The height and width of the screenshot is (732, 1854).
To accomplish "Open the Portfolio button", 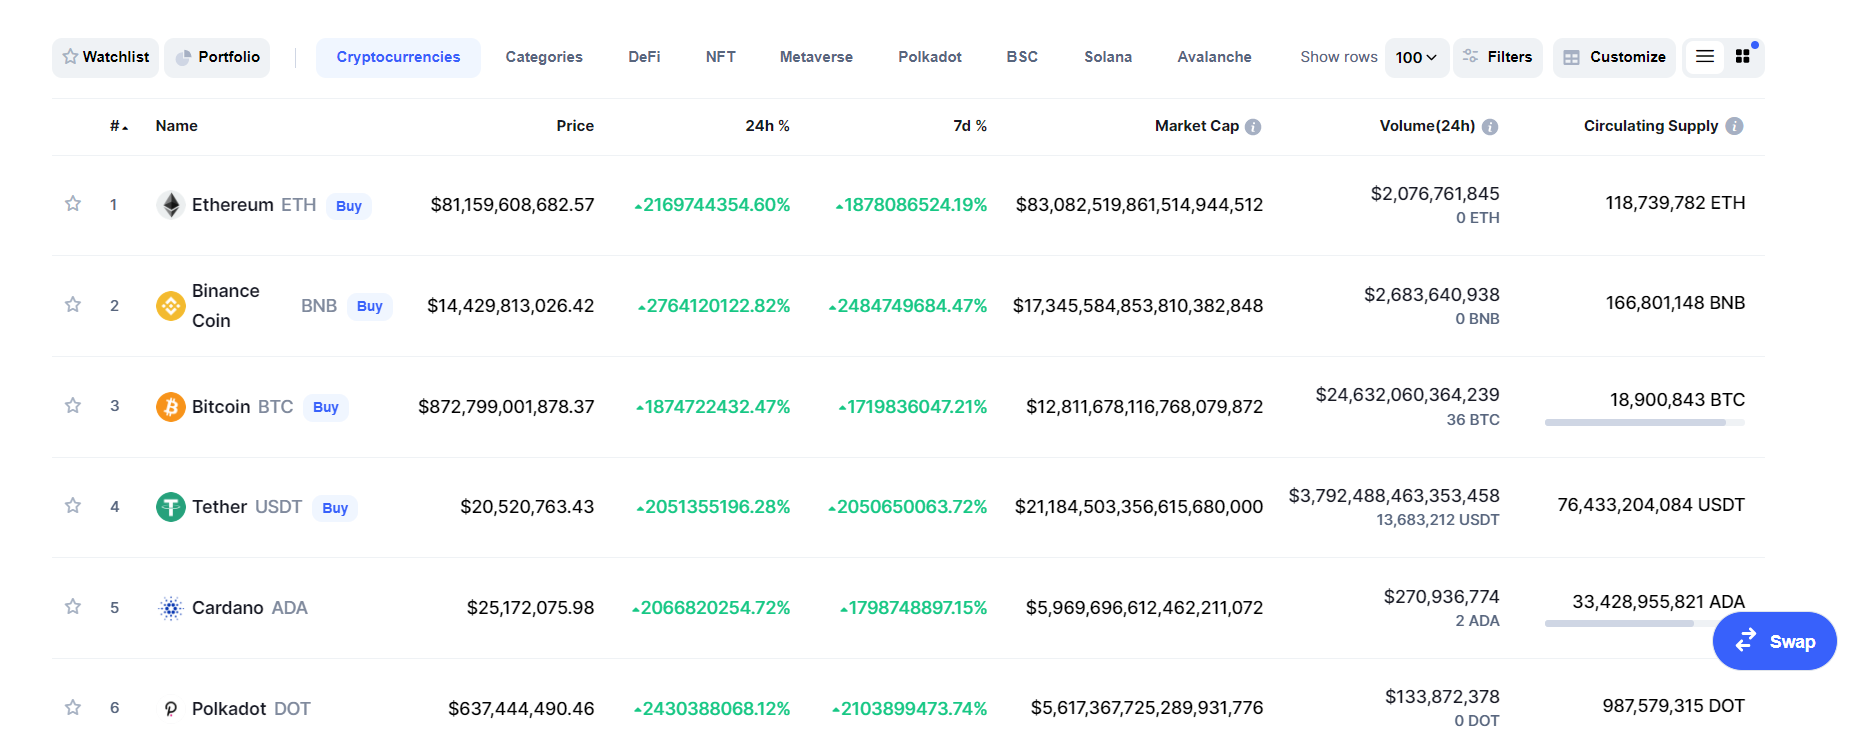I will pos(217,57).
